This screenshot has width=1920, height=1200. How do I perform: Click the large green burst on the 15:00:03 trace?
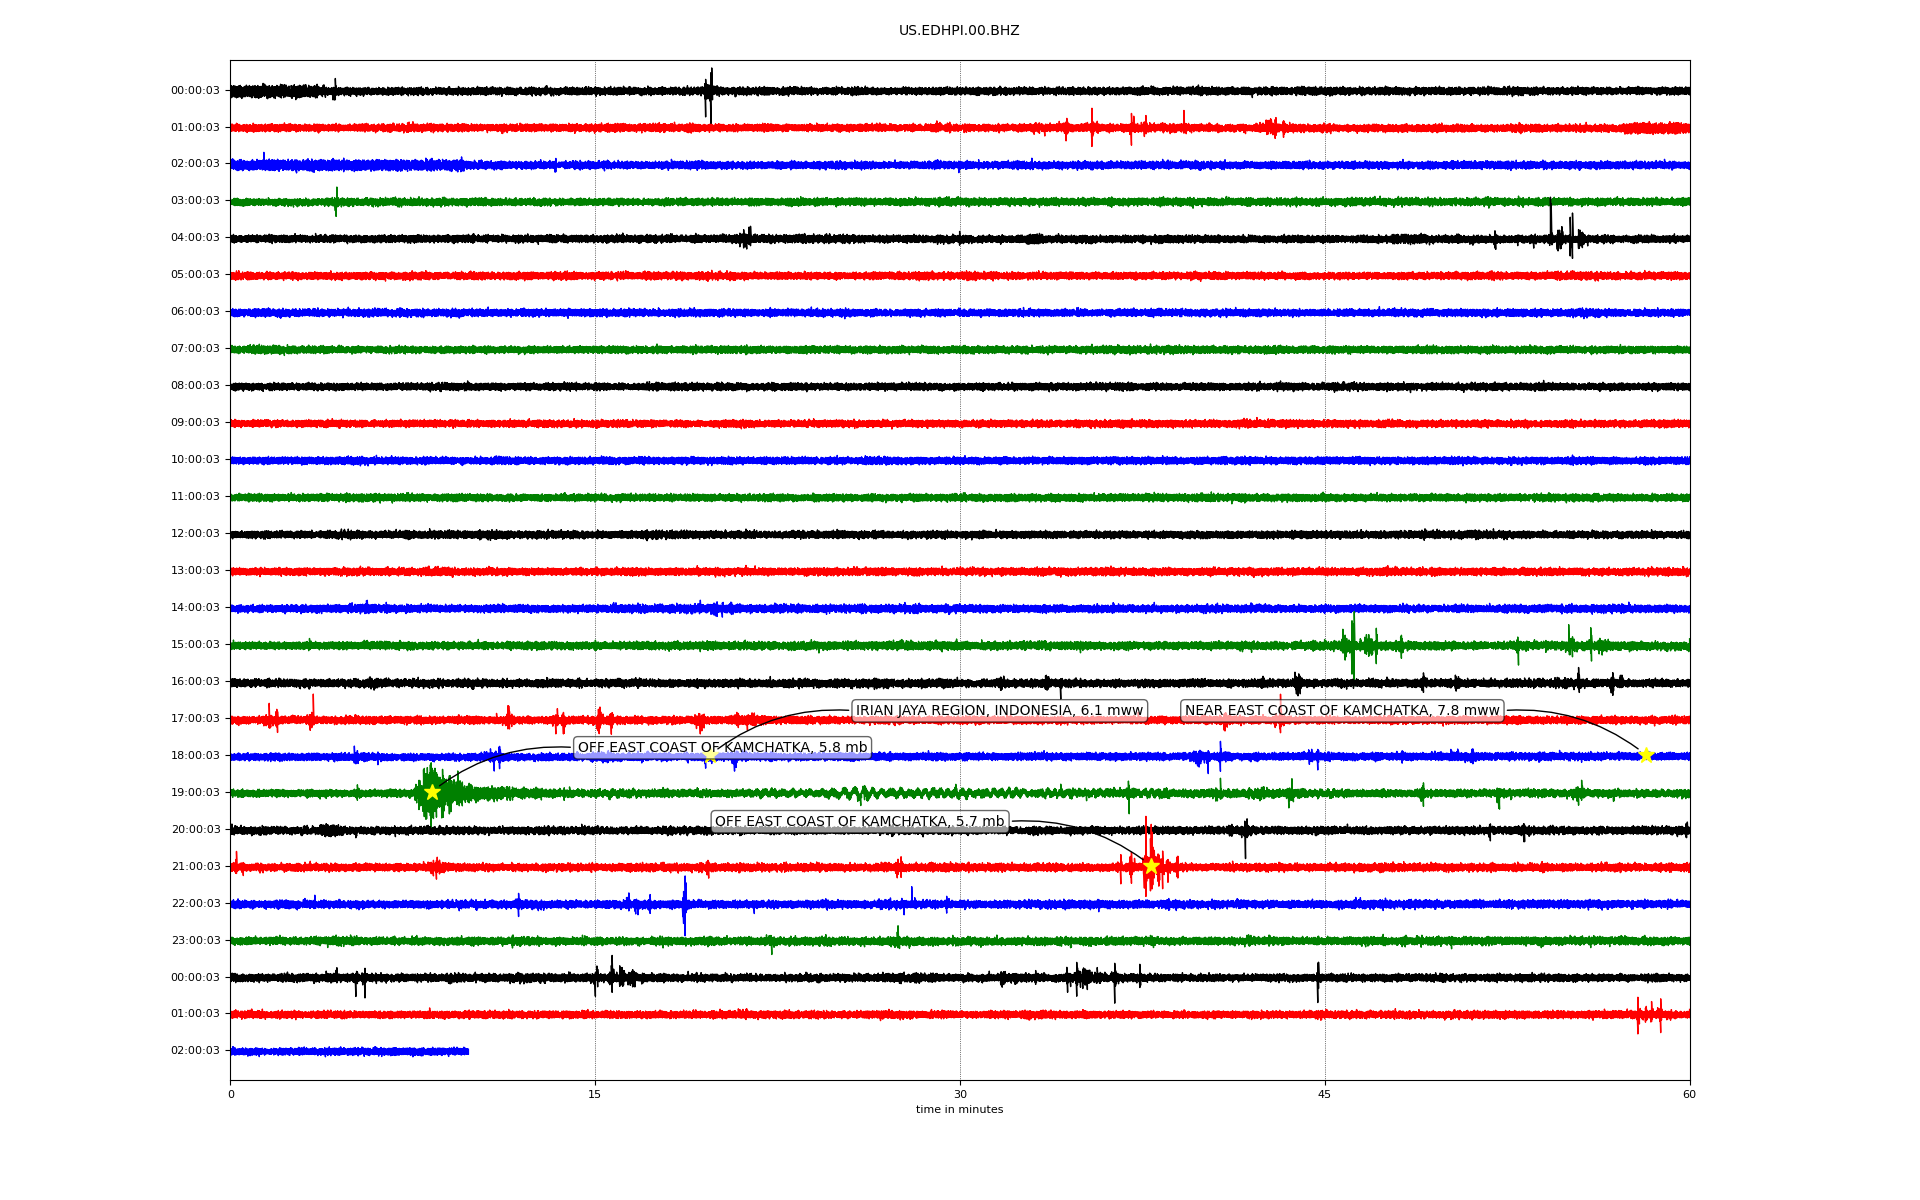point(1353,645)
